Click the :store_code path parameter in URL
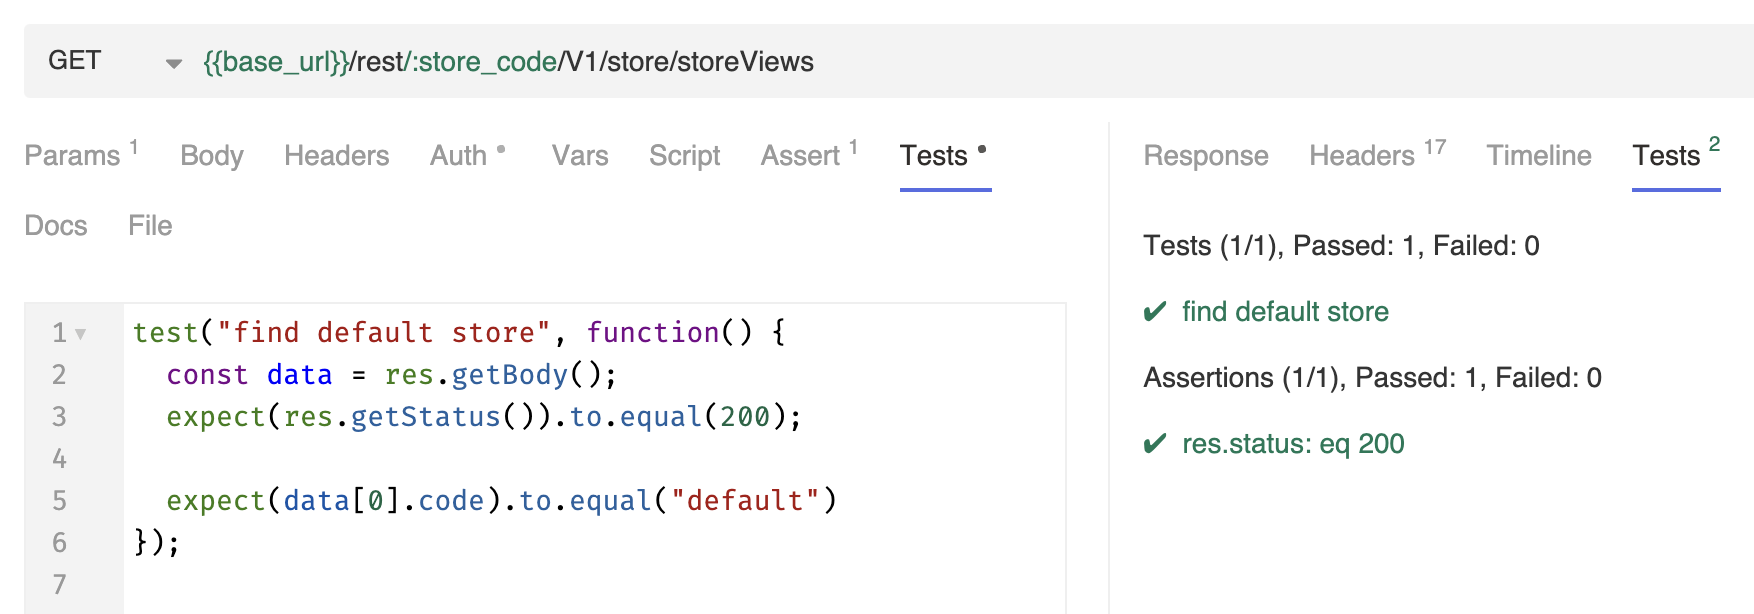Image resolution: width=1754 pixels, height=614 pixels. 484,62
